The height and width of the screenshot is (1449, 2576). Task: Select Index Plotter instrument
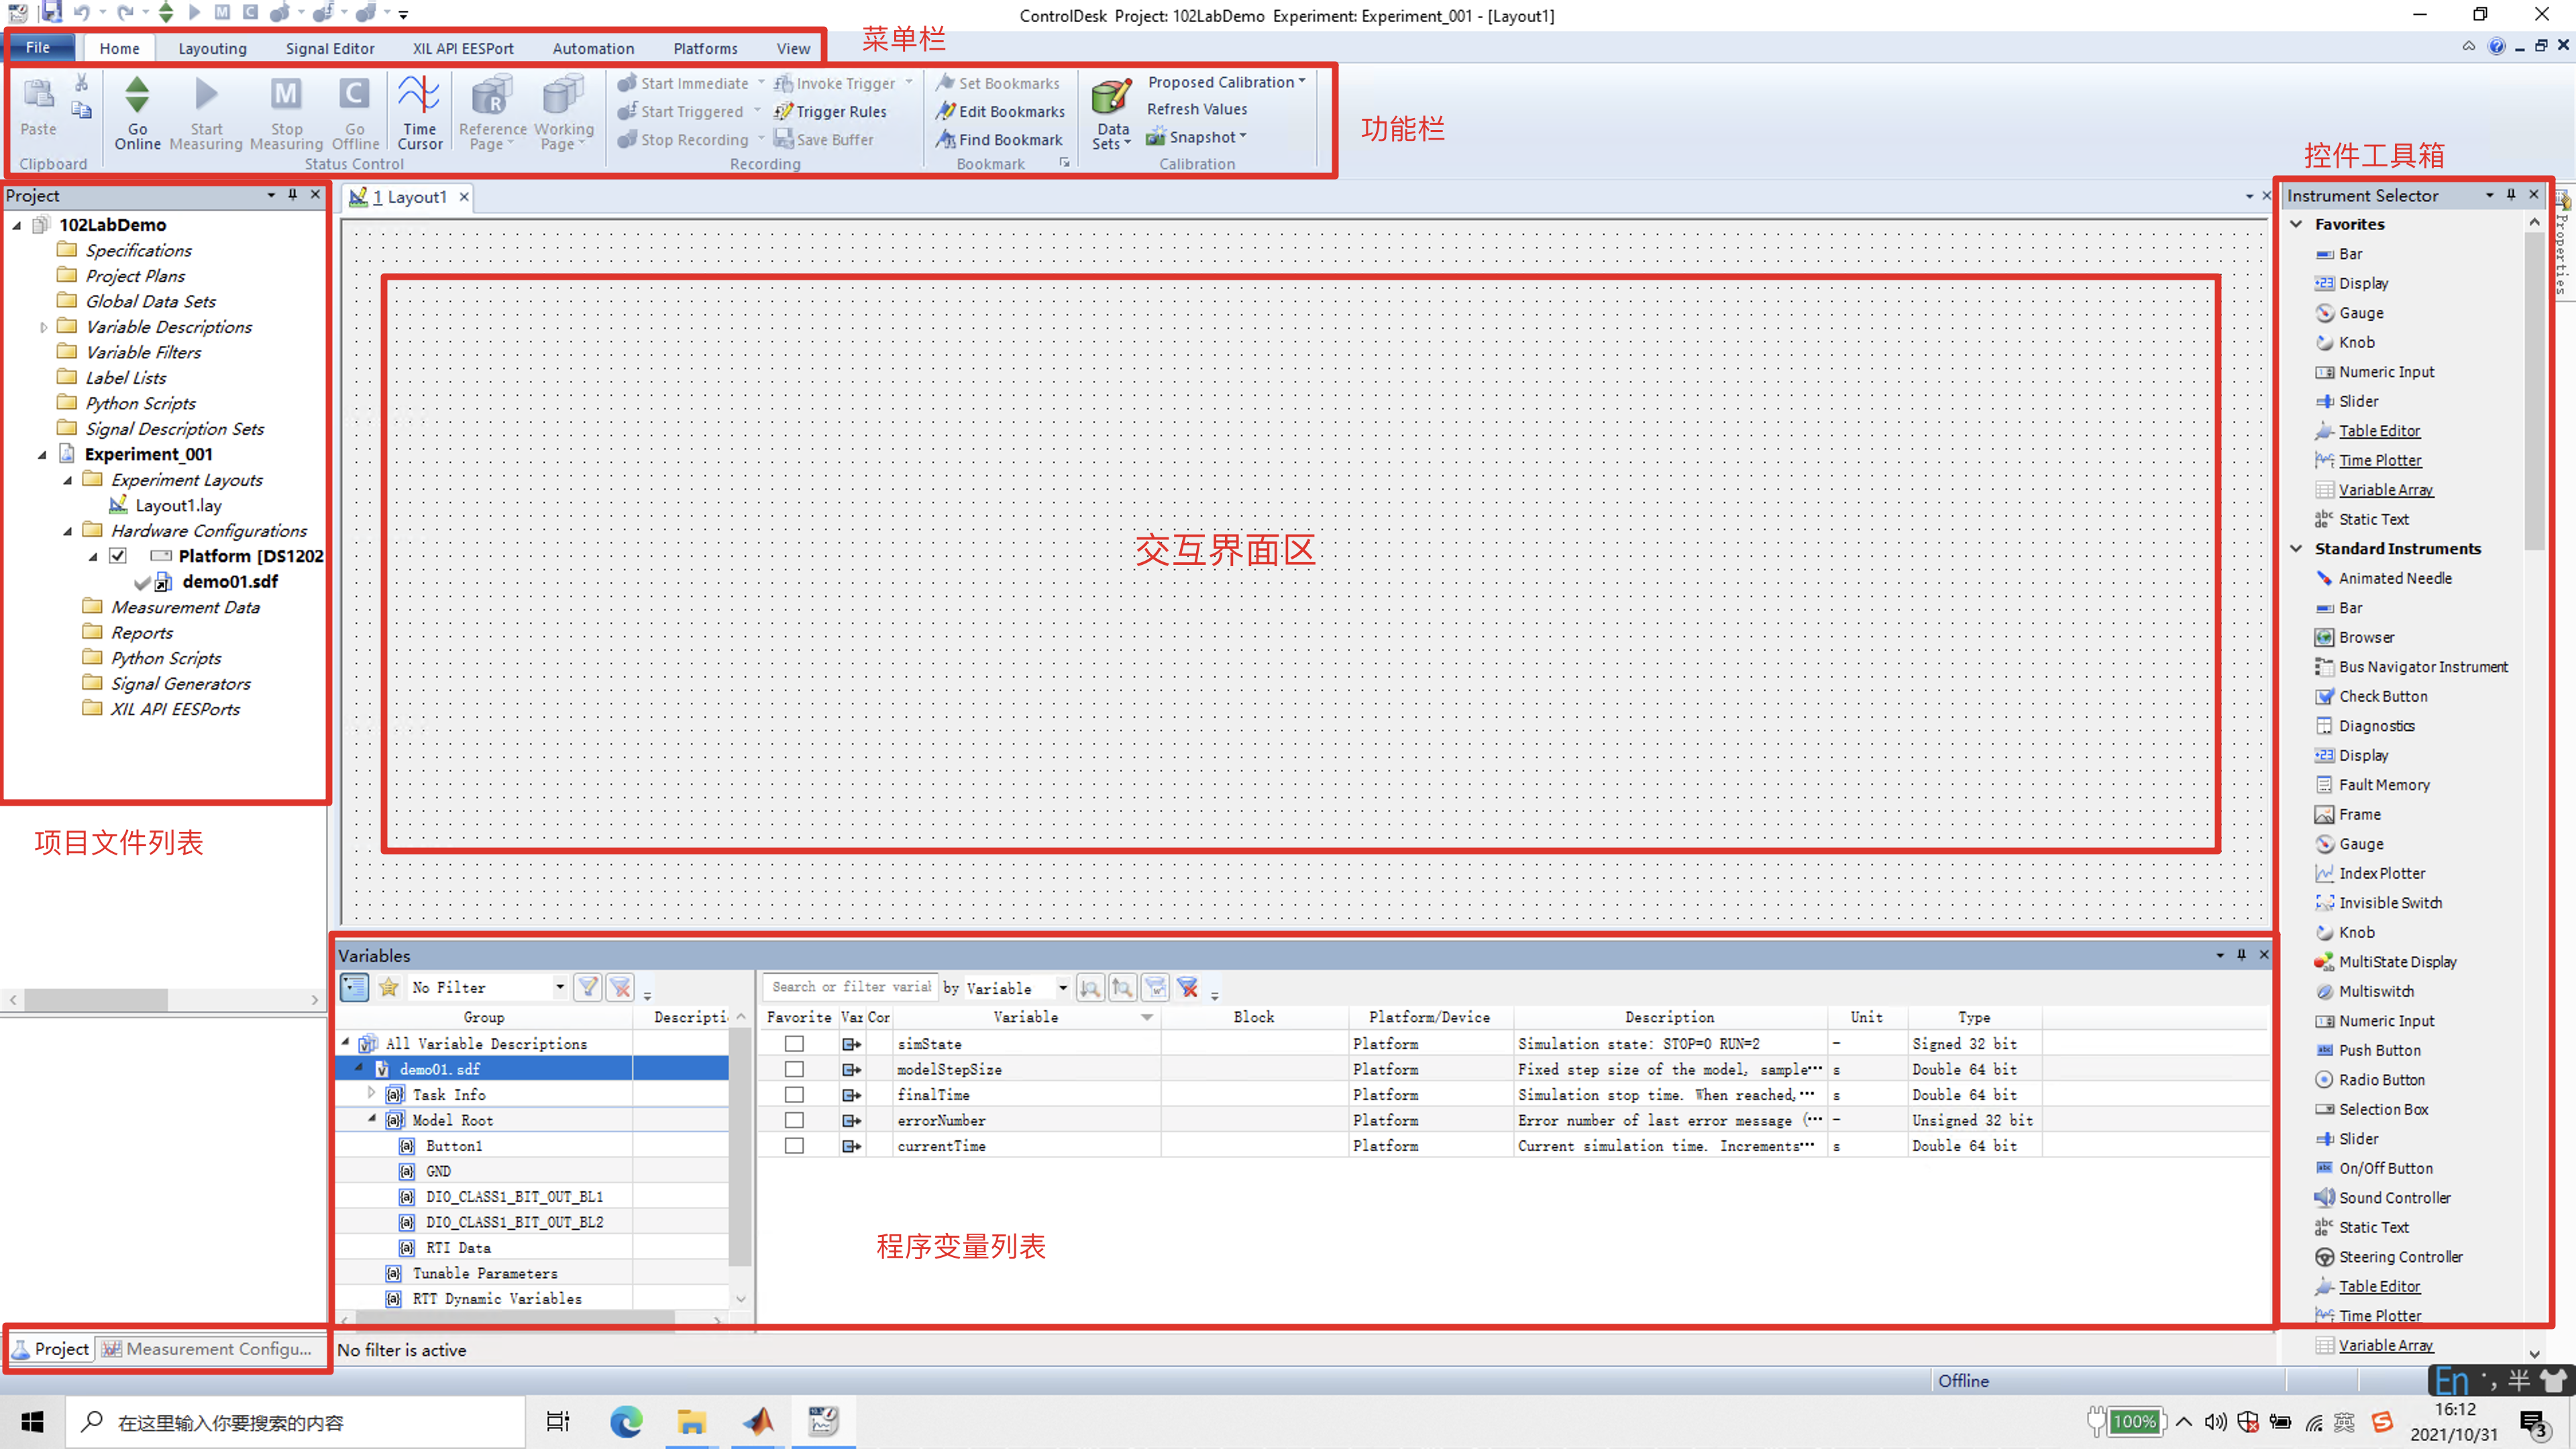[x=2370, y=873]
